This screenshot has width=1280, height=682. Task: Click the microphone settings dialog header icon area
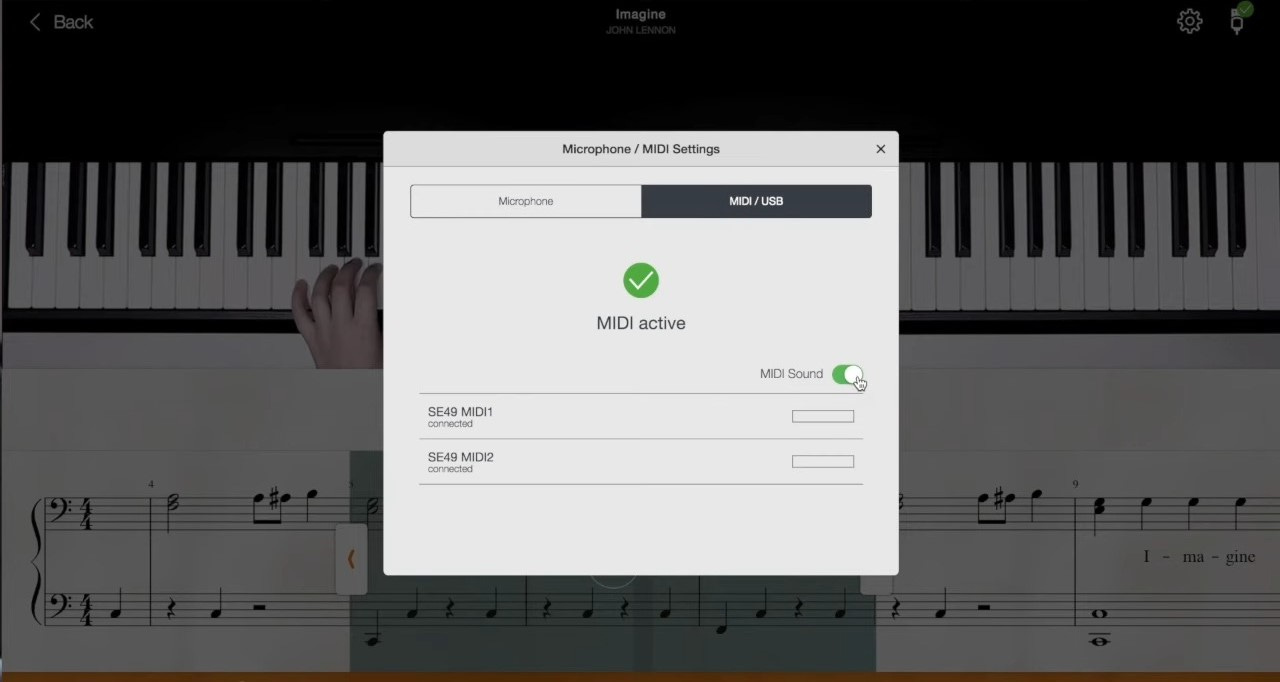point(640,148)
